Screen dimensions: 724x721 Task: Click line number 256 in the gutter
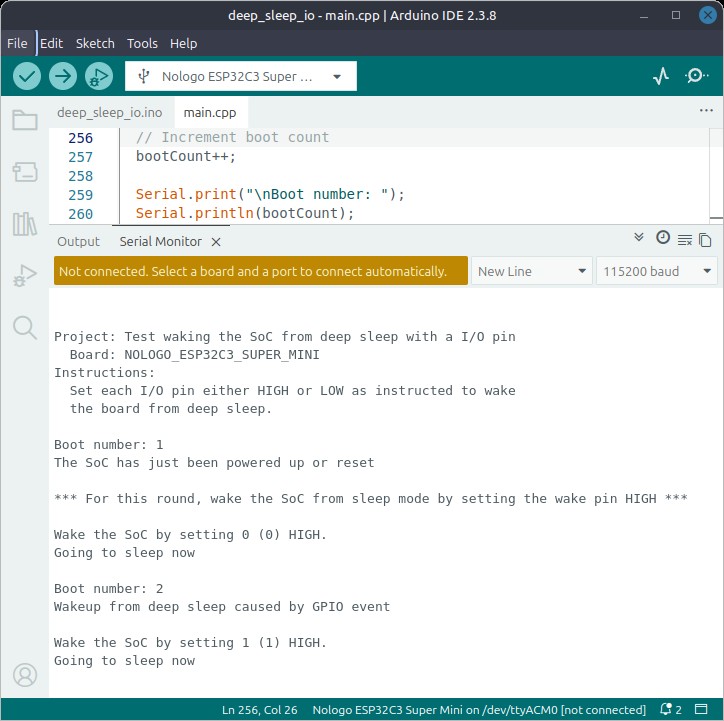(x=81, y=138)
